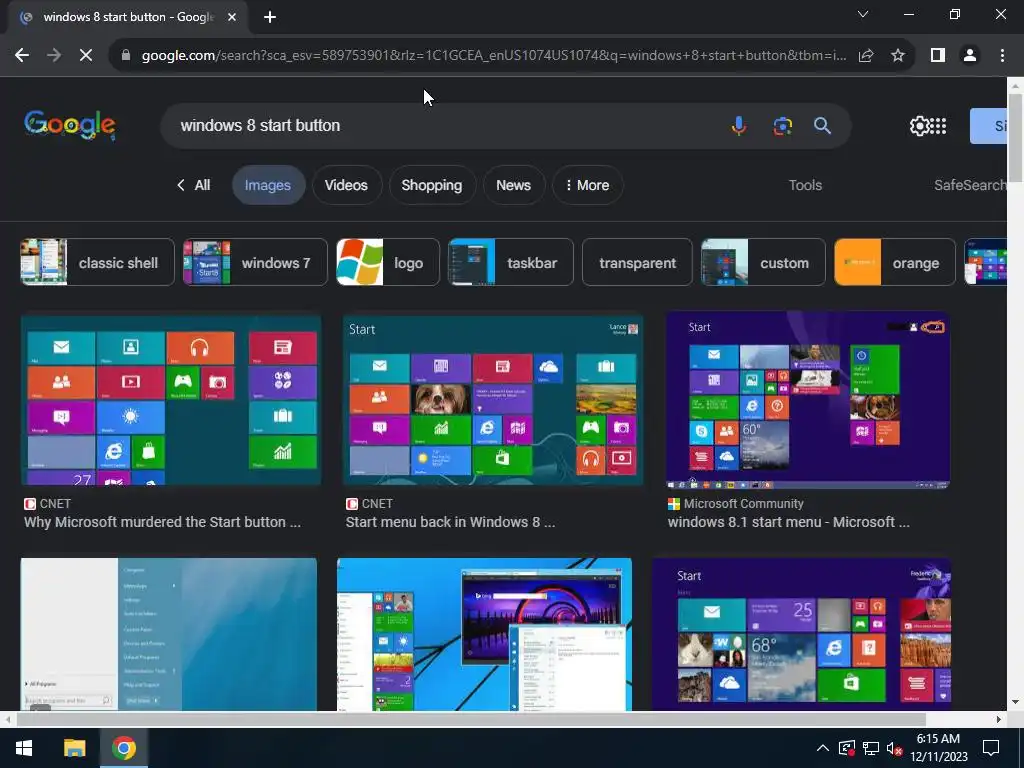Search by image with Google Lens

(x=782, y=125)
